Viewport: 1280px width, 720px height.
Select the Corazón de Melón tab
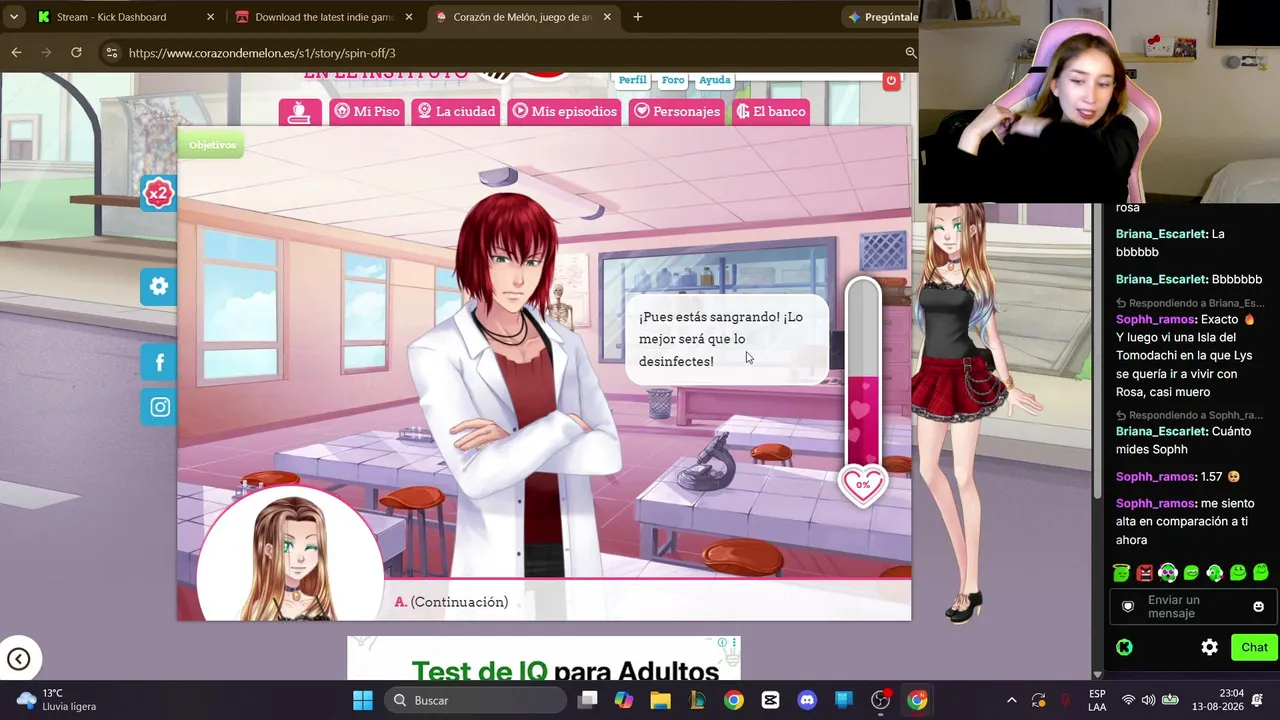click(x=522, y=17)
